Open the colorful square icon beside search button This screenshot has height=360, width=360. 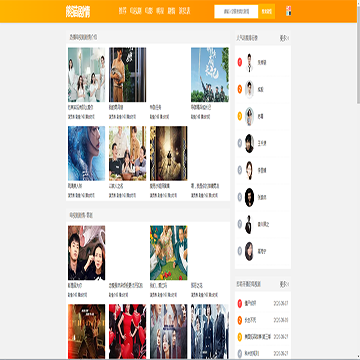[x=289, y=11]
